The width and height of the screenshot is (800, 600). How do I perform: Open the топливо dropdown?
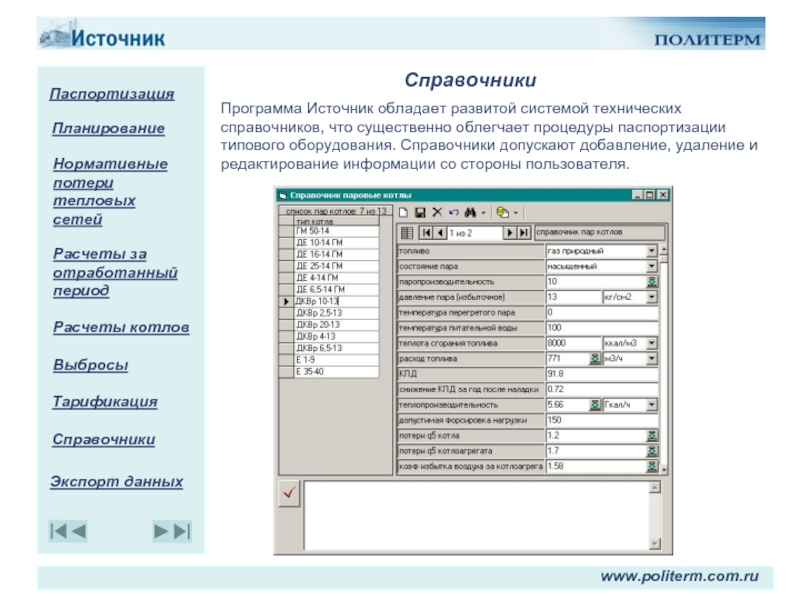[652, 251]
